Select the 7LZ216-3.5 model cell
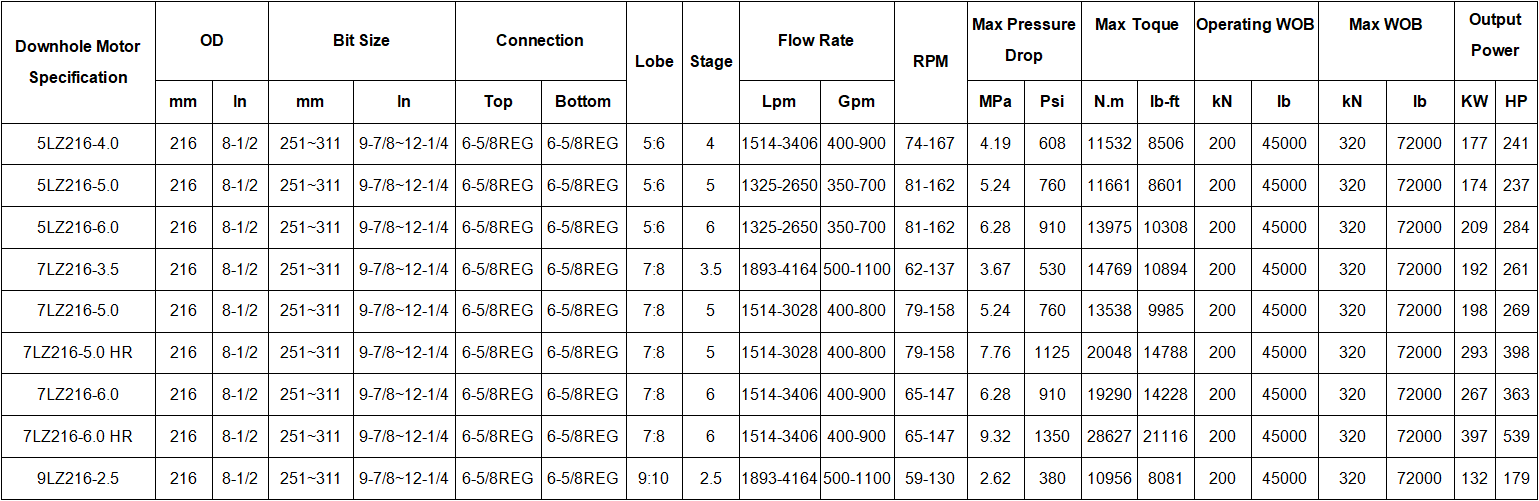This screenshot has height=501, width=1539. coord(78,269)
